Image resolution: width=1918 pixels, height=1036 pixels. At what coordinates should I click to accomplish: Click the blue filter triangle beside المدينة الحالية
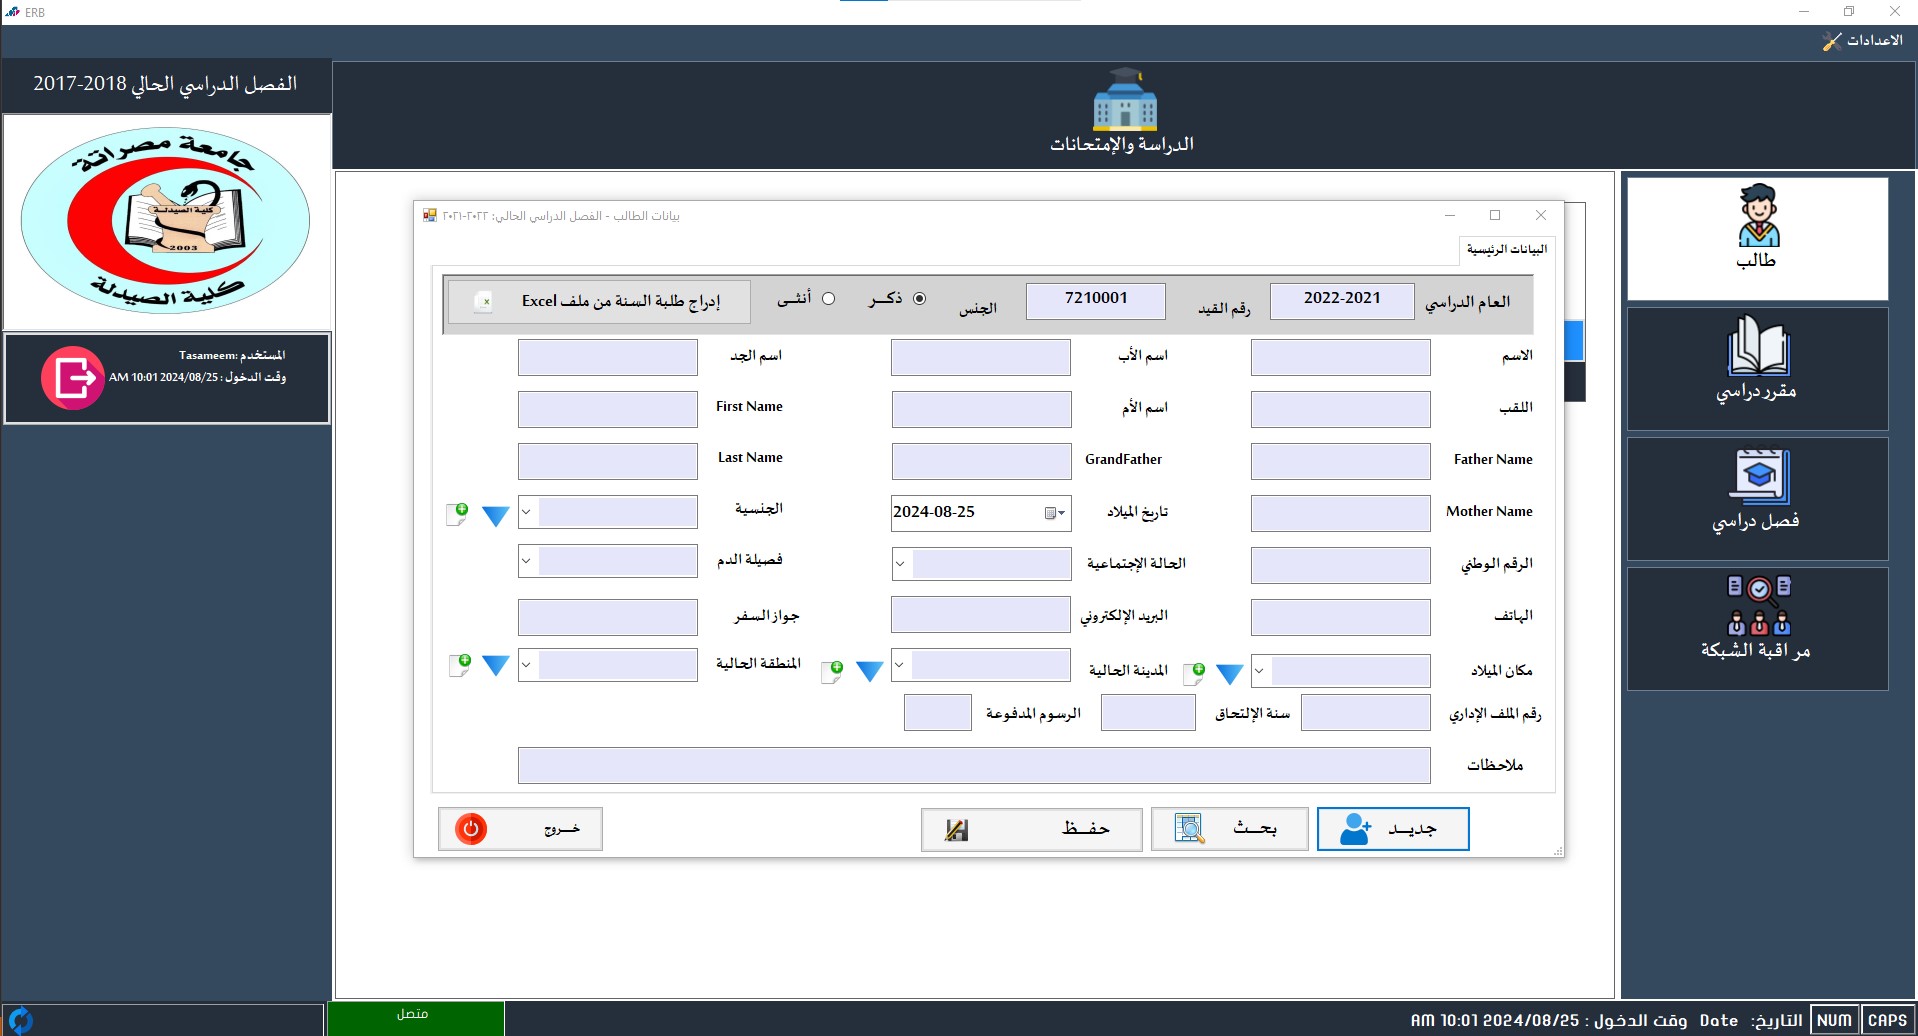coord(870,671)
